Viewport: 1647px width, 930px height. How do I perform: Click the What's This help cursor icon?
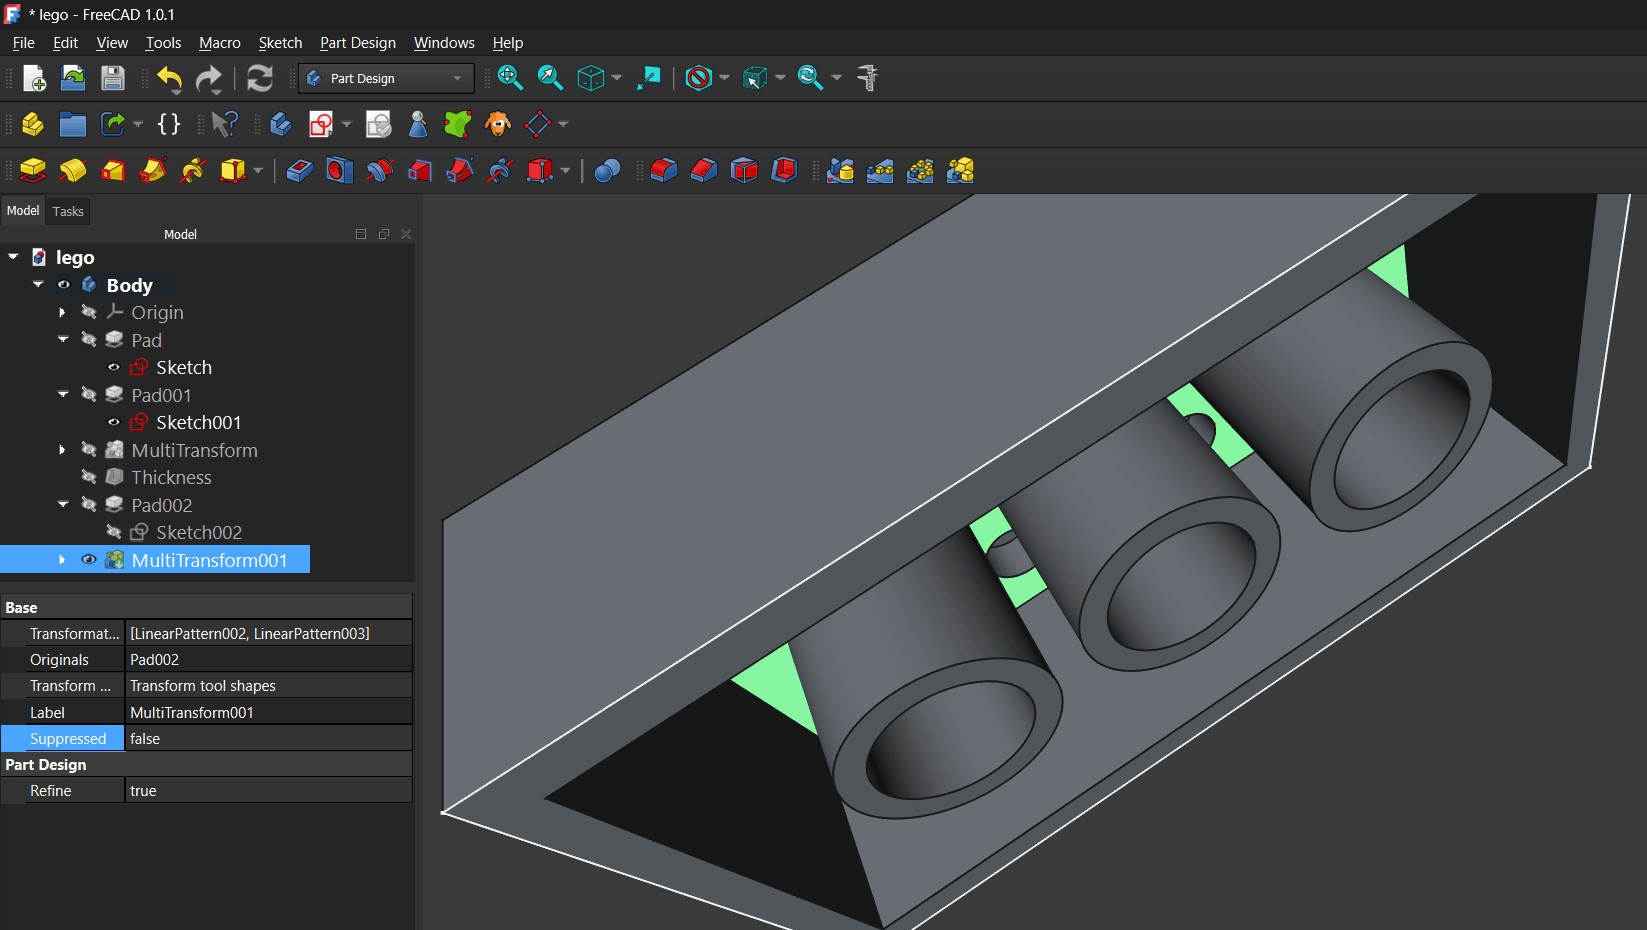click(225, 124)
